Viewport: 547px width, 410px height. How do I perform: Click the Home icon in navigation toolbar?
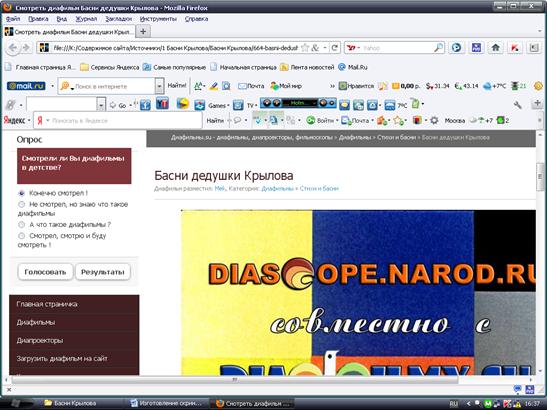tap(495, 48)
